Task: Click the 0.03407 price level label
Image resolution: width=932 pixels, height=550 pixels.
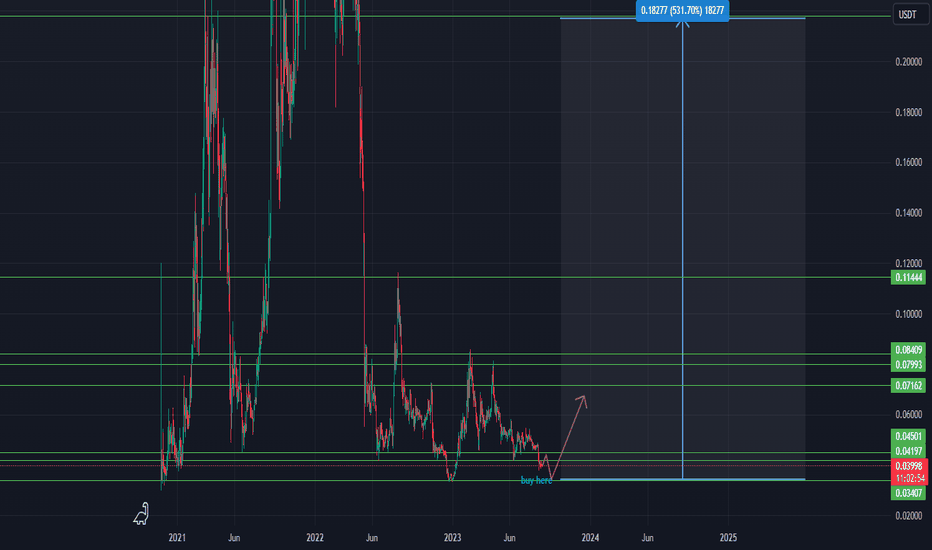Action: click(x=908, y=493)
